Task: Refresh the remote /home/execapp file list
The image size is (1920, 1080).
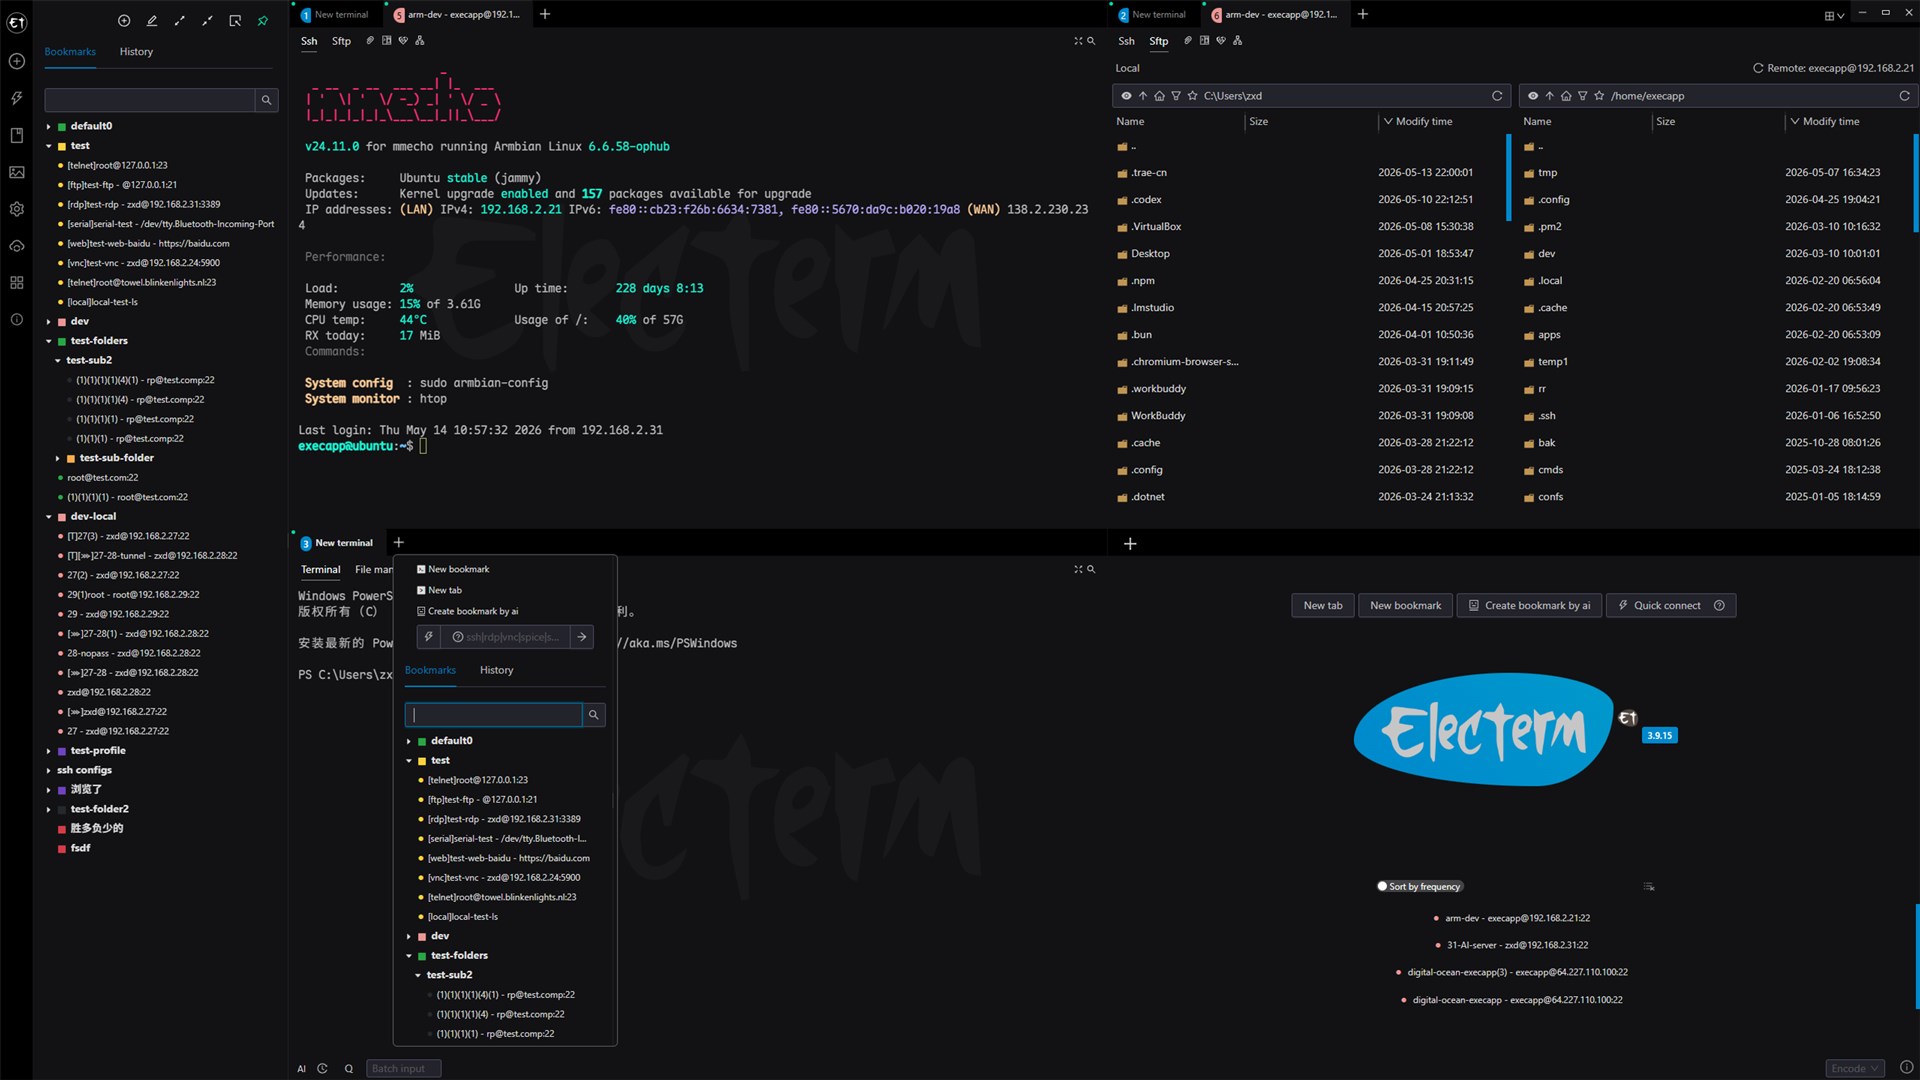Action: (x=1904, y=96)
